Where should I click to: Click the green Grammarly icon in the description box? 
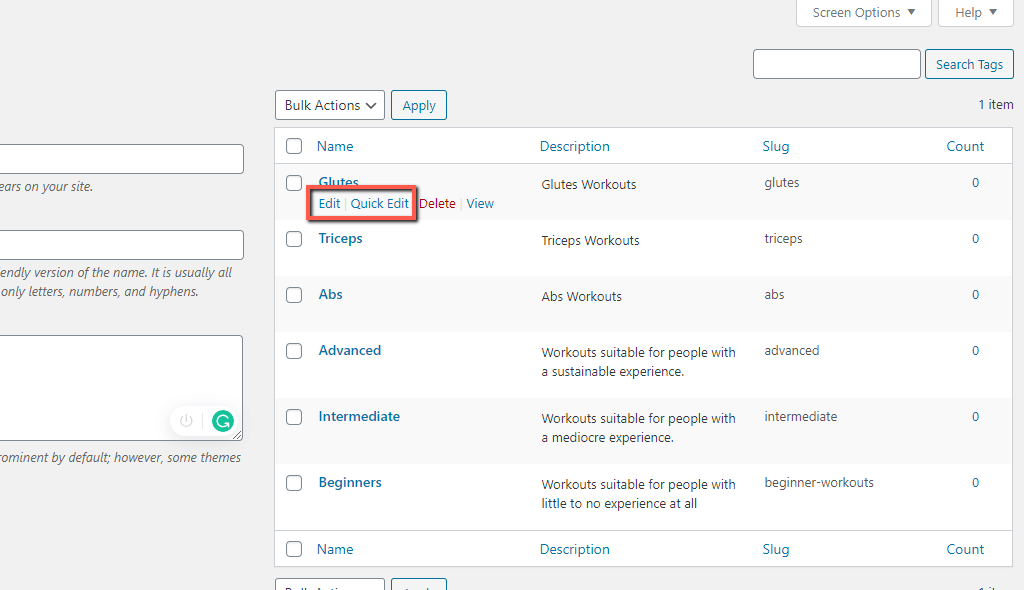coord(223,421)
